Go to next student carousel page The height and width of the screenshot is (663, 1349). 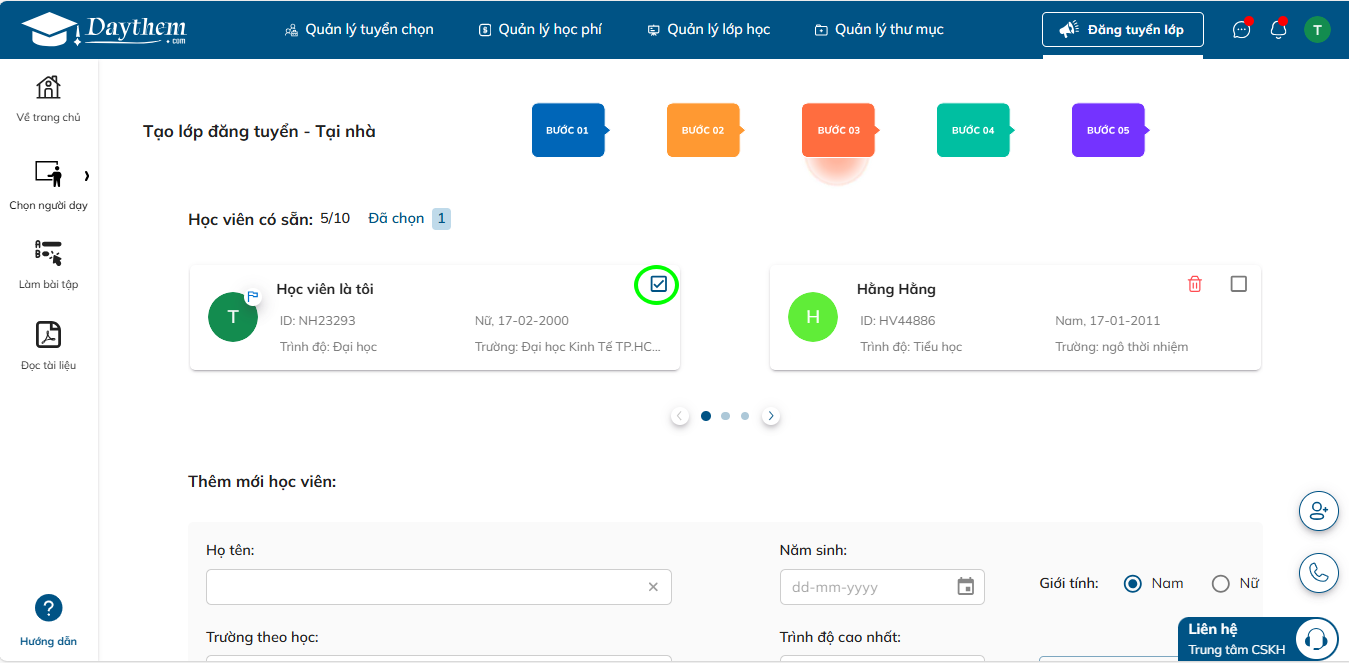pyautogui.click(x=770, y=416)
